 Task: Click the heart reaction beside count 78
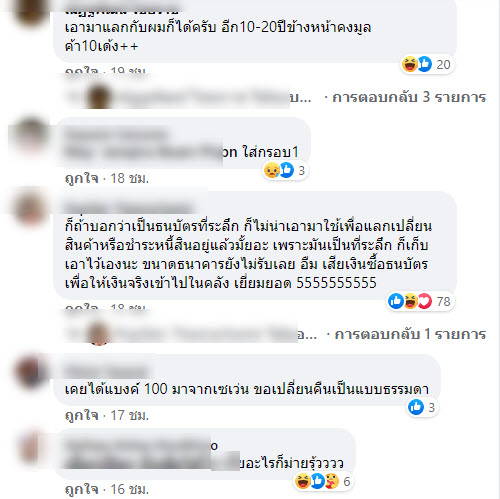425,301
